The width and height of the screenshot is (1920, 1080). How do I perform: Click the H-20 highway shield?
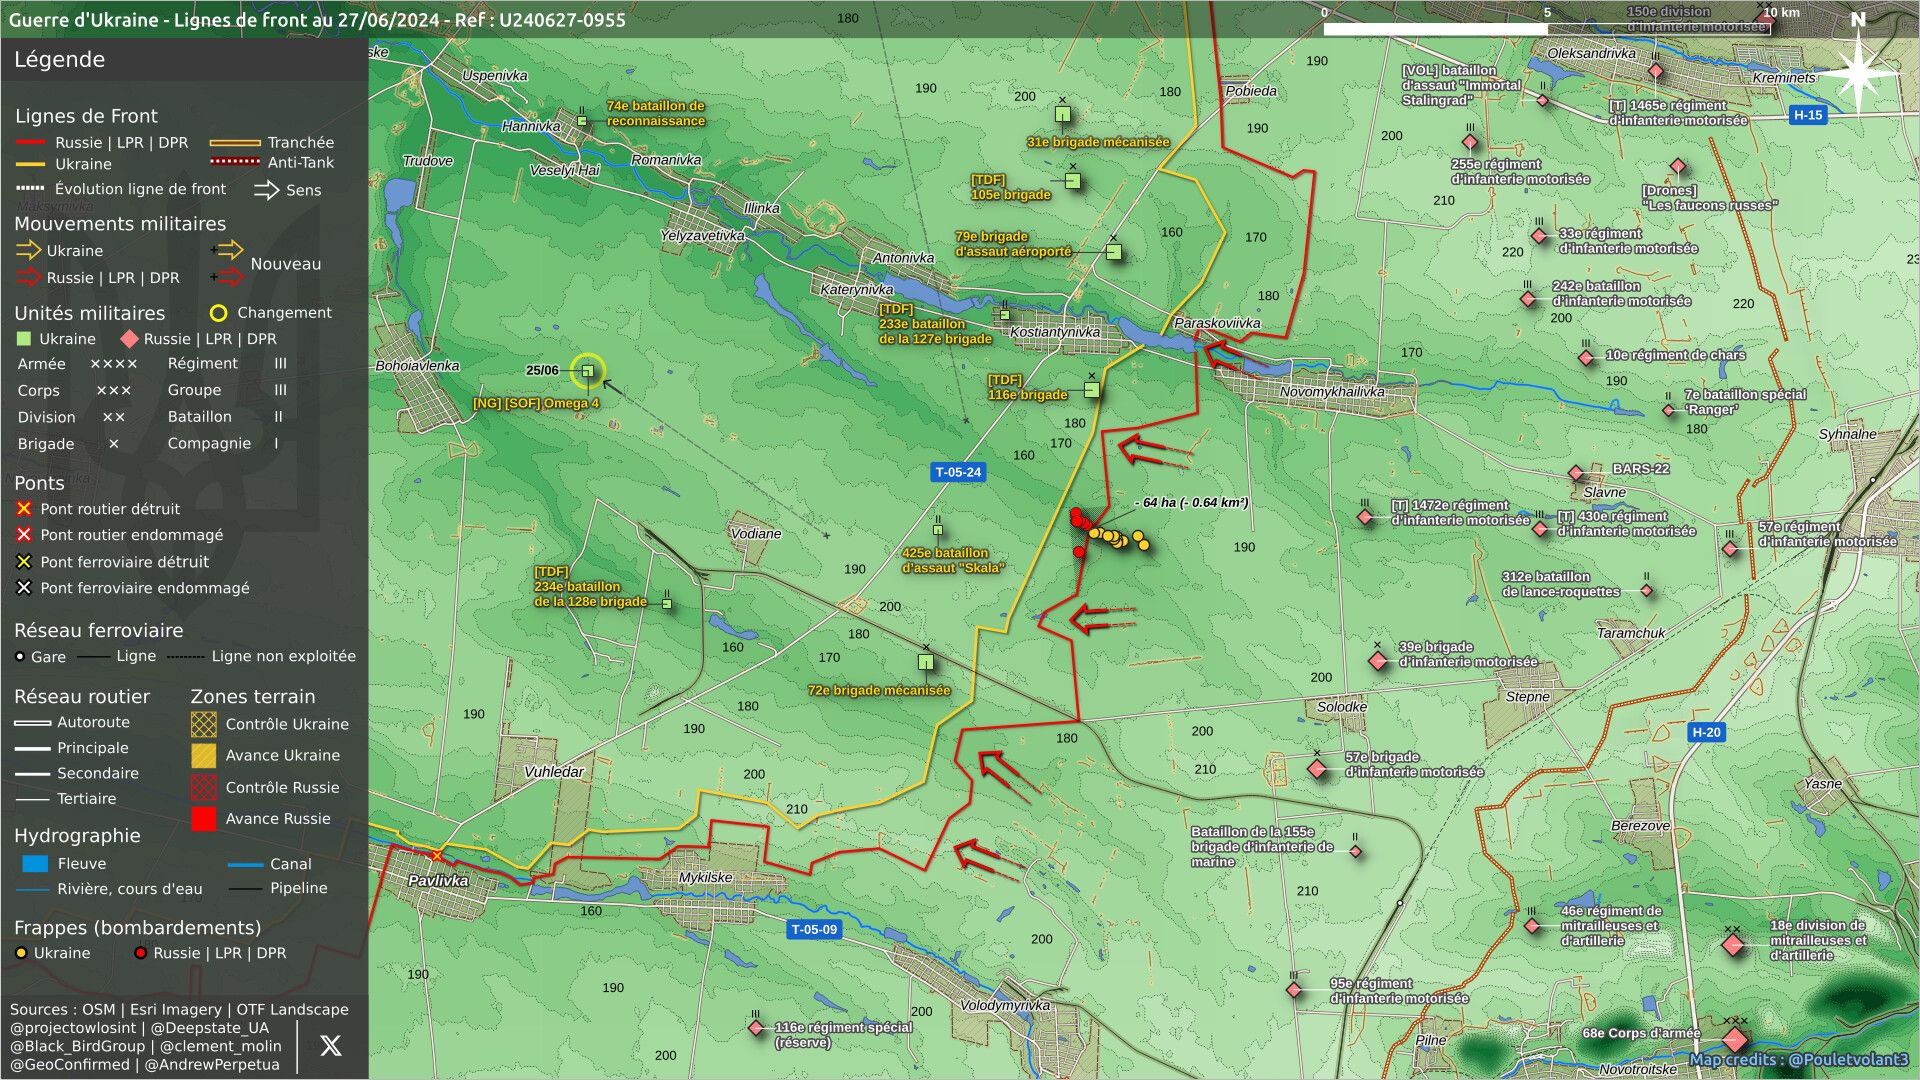tap(1706, 732)
